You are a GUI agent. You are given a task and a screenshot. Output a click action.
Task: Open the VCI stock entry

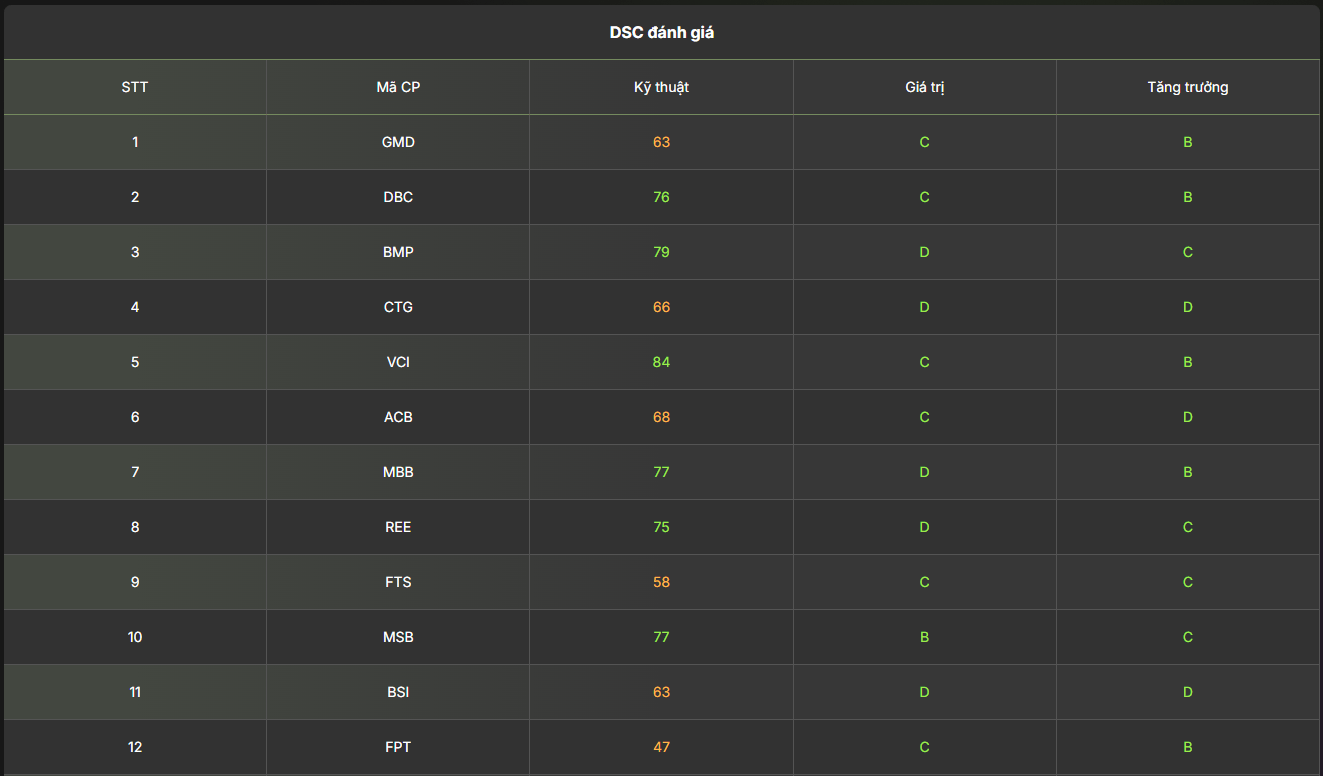(x=398, y=362)
